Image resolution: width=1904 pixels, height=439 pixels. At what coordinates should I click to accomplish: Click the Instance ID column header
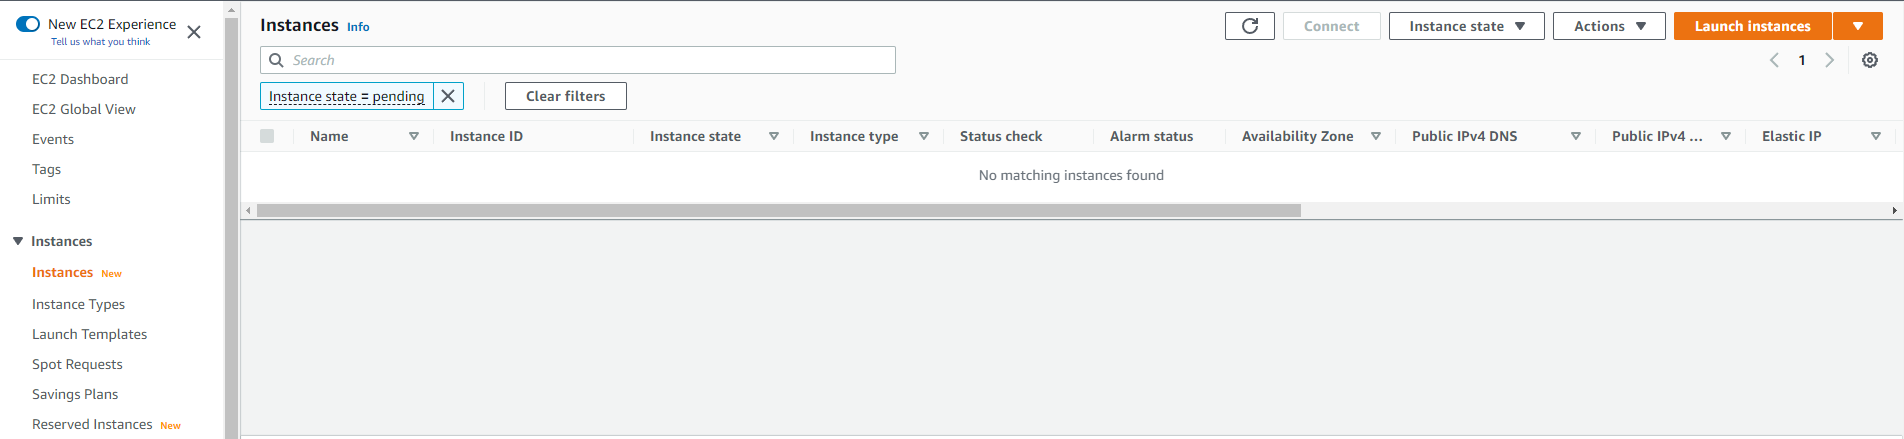coord(486,136)
